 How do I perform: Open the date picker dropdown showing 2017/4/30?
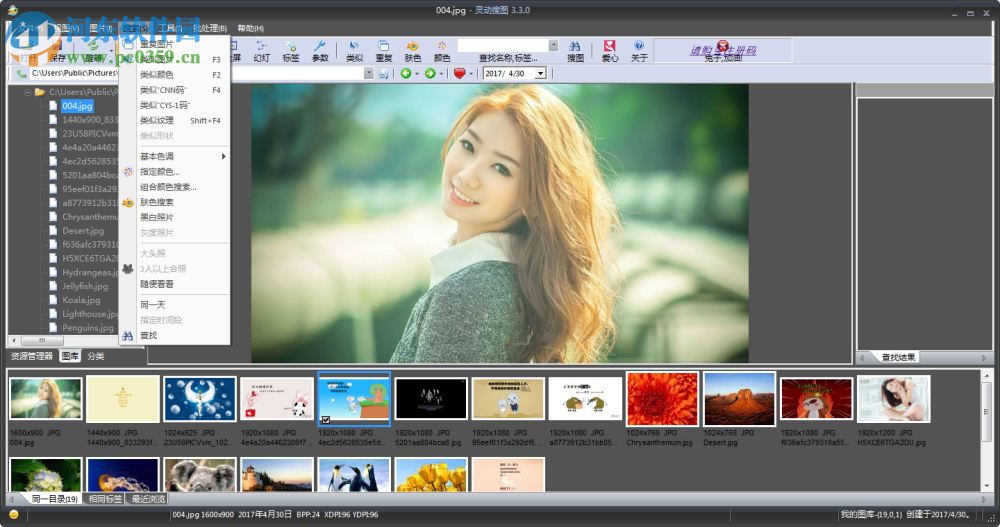(x=541, y=73)
